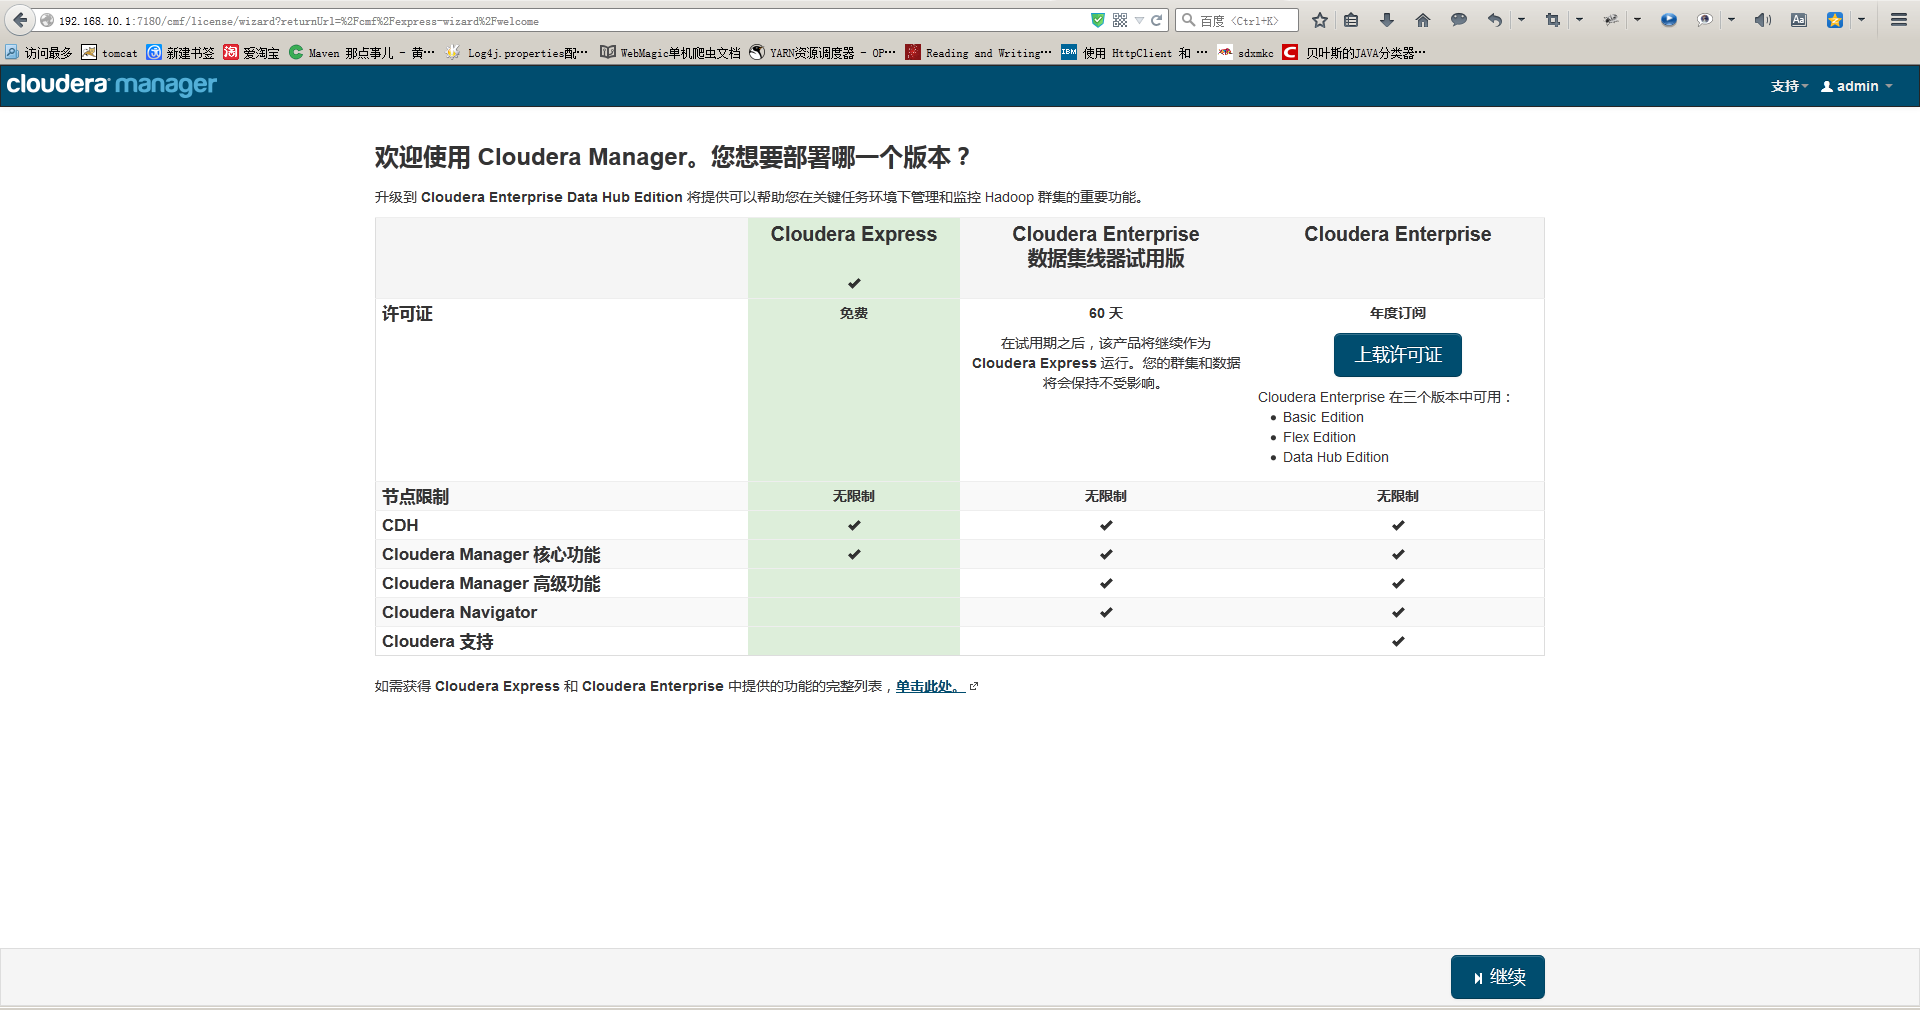Show bookmarks list icon

point(1351,20)
